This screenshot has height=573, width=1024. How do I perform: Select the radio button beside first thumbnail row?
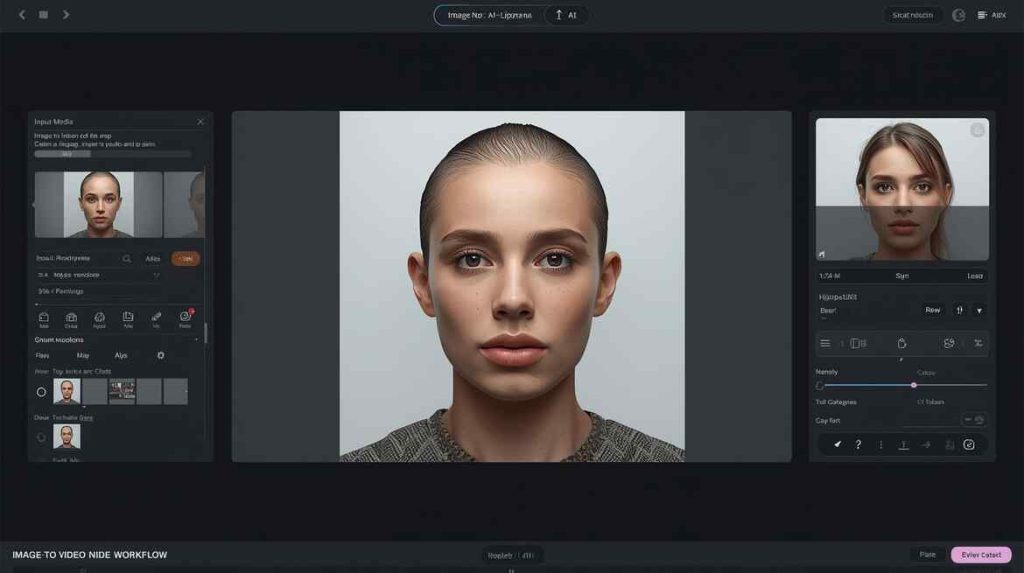click(x=41, y=392)
